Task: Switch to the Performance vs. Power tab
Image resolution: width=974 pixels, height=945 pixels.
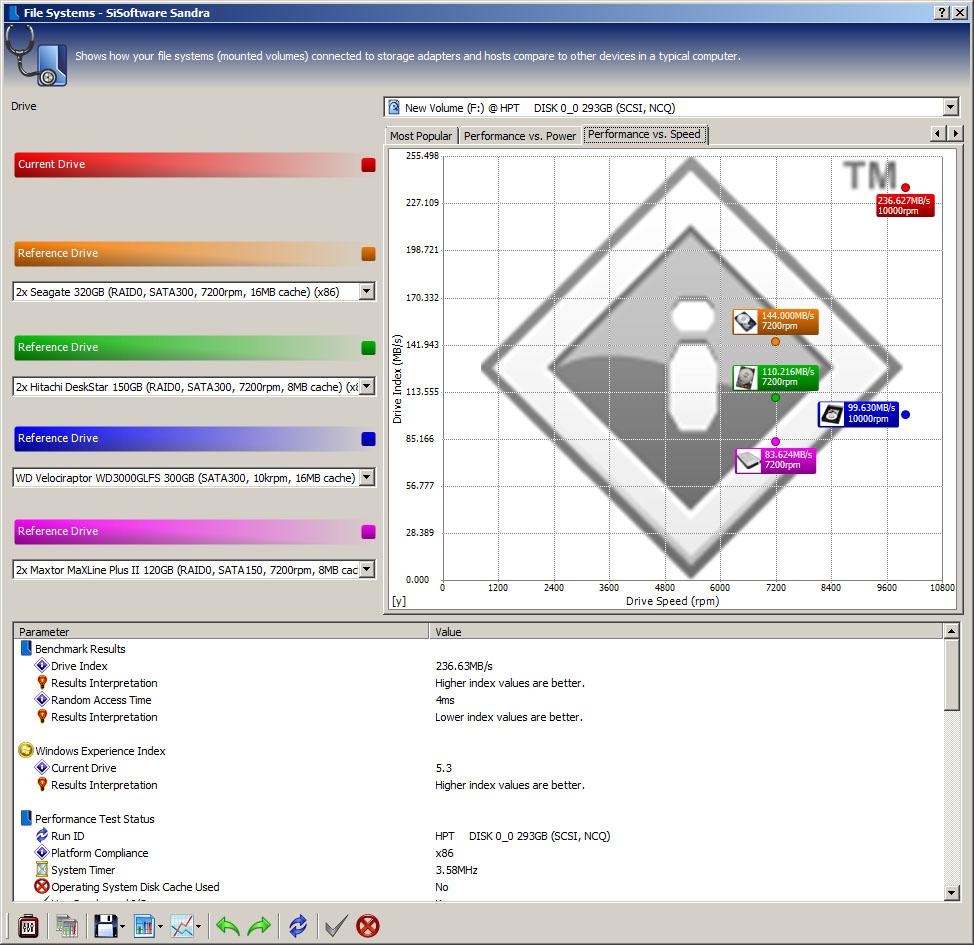Action: pos(520,135)
